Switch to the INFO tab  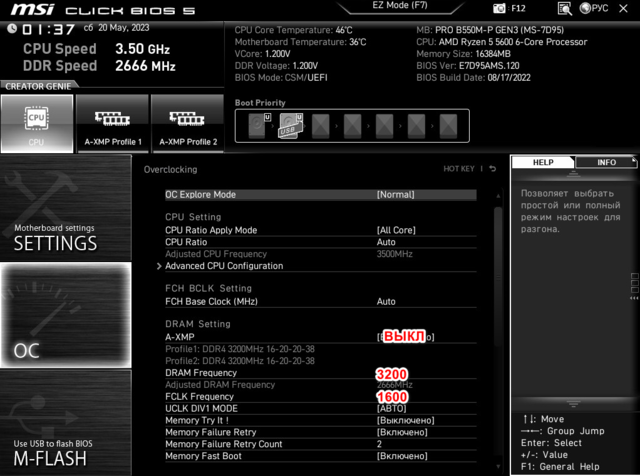(x=606, y=162)
